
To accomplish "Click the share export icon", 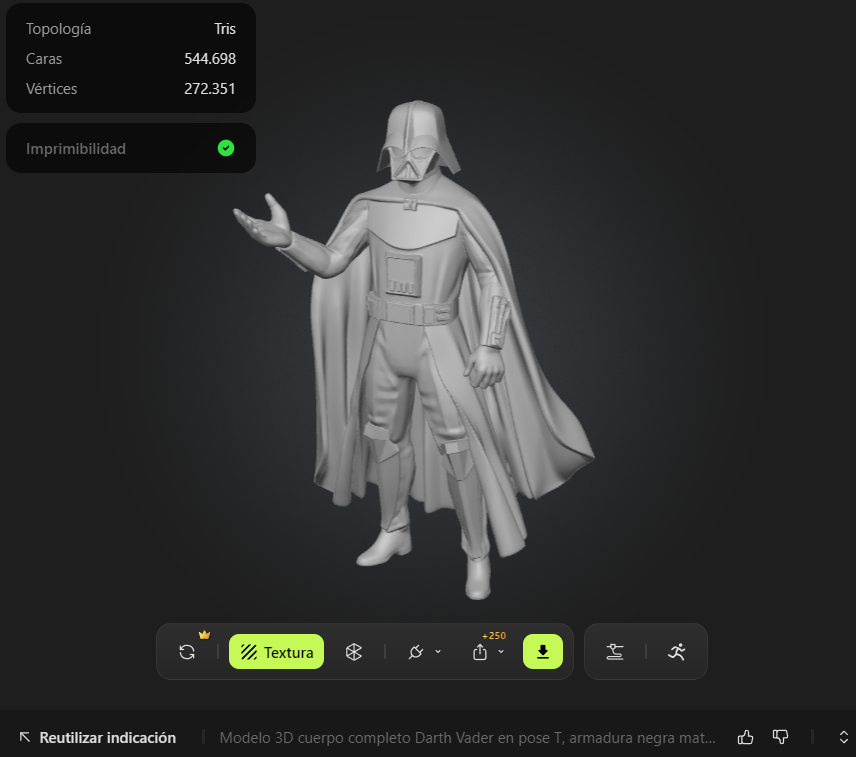I will coord(480,652).
